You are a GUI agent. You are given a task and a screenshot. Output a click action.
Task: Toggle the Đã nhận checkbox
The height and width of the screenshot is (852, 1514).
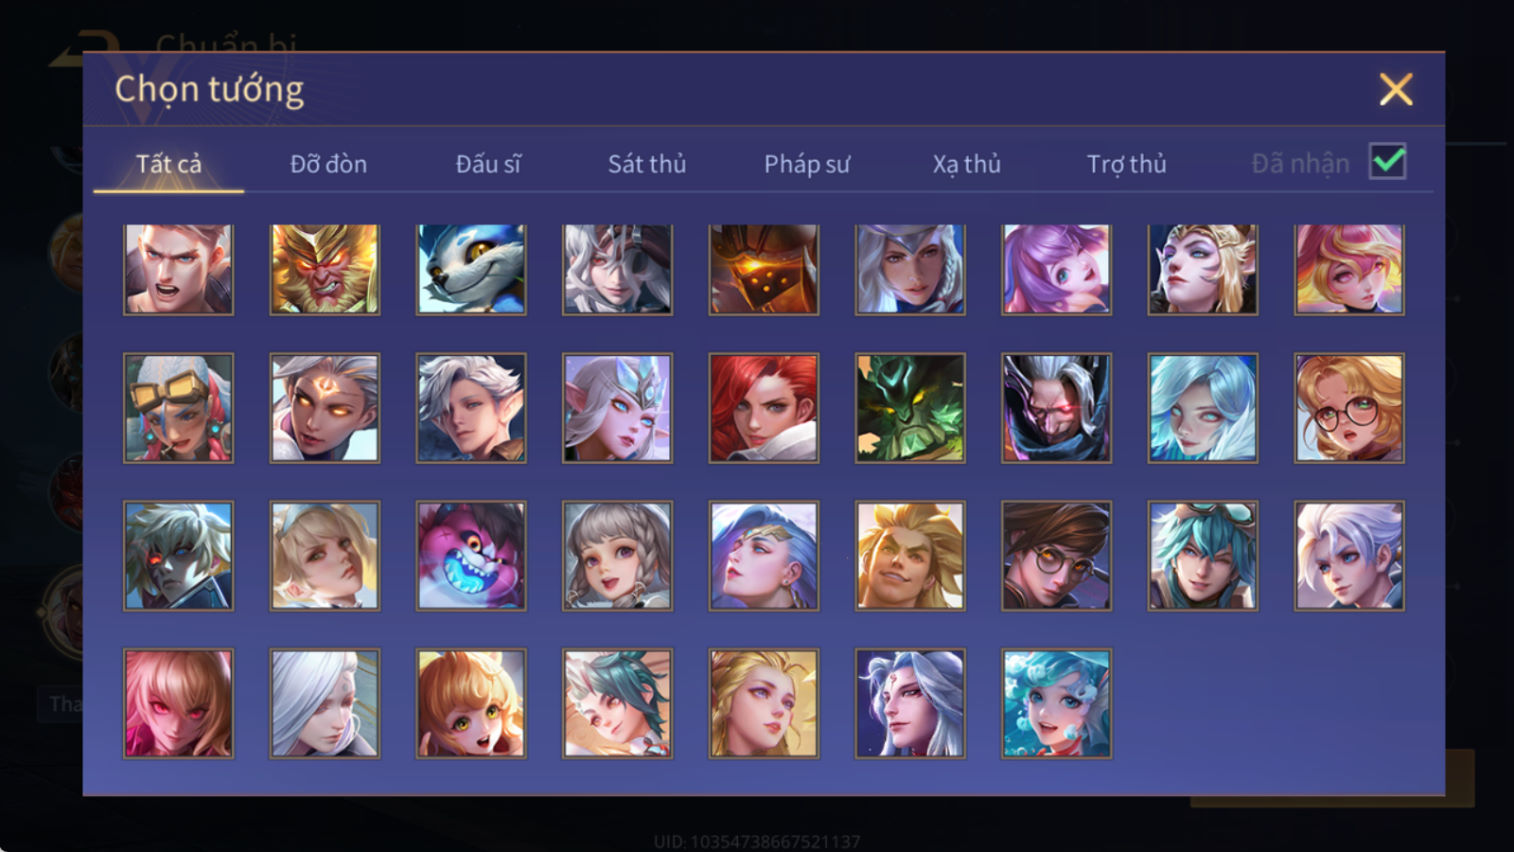[1388, 162]
